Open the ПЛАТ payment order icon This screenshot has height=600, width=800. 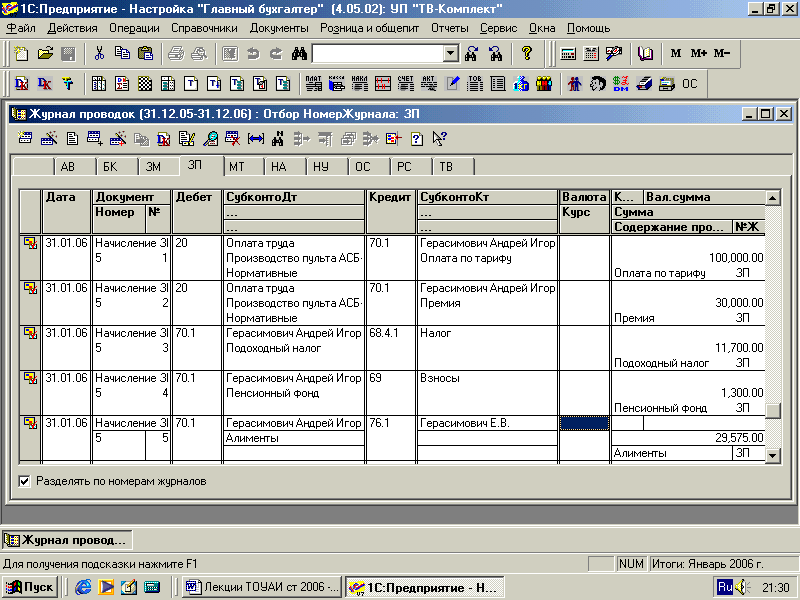point(314,84)
